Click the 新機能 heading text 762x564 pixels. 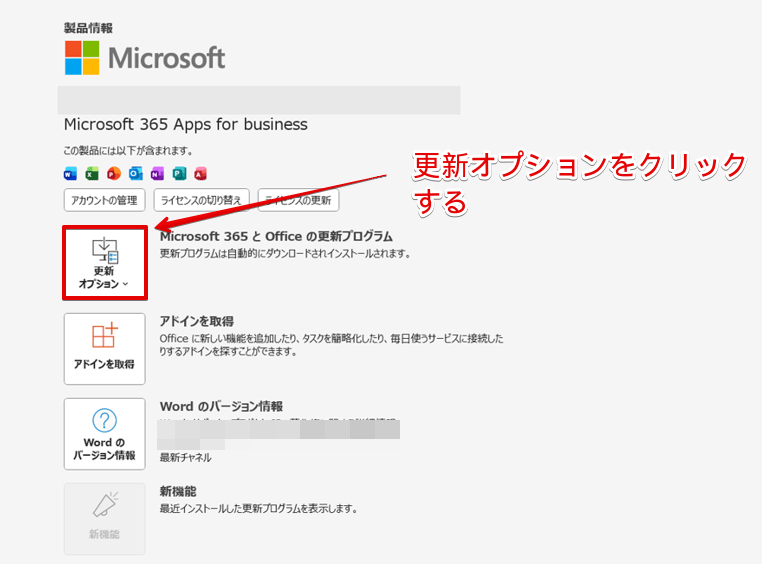pyautogui.click(x=178, y=491)
